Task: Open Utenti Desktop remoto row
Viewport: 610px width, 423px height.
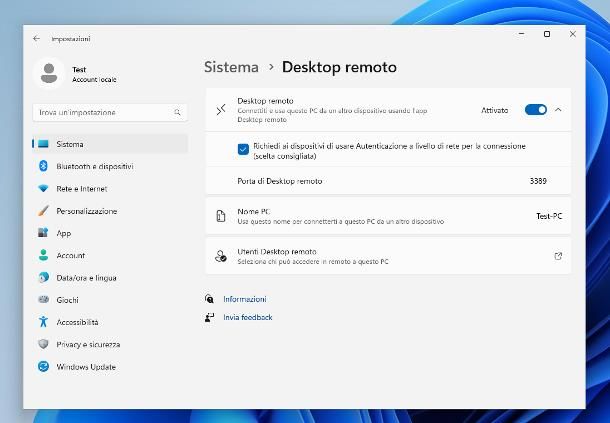Action: (388, 256)
